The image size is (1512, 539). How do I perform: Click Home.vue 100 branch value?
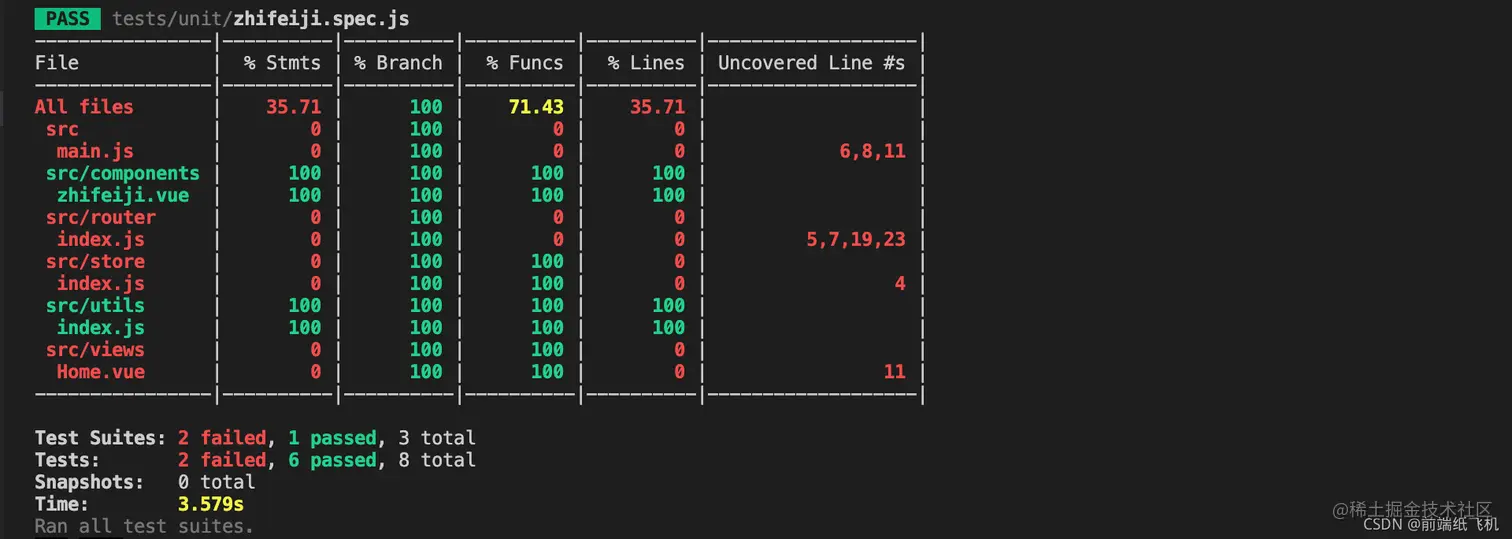(x=426, y=371)
